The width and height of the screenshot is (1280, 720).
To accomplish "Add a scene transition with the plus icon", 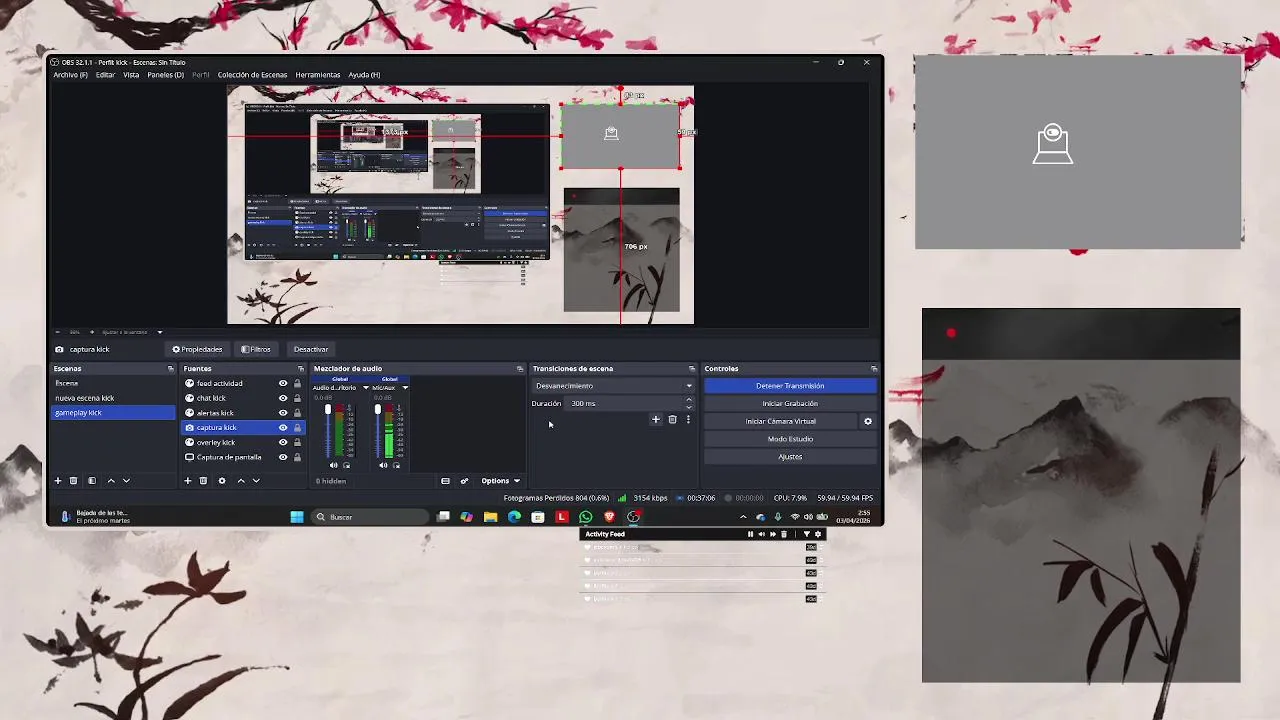I will (656, 420).
